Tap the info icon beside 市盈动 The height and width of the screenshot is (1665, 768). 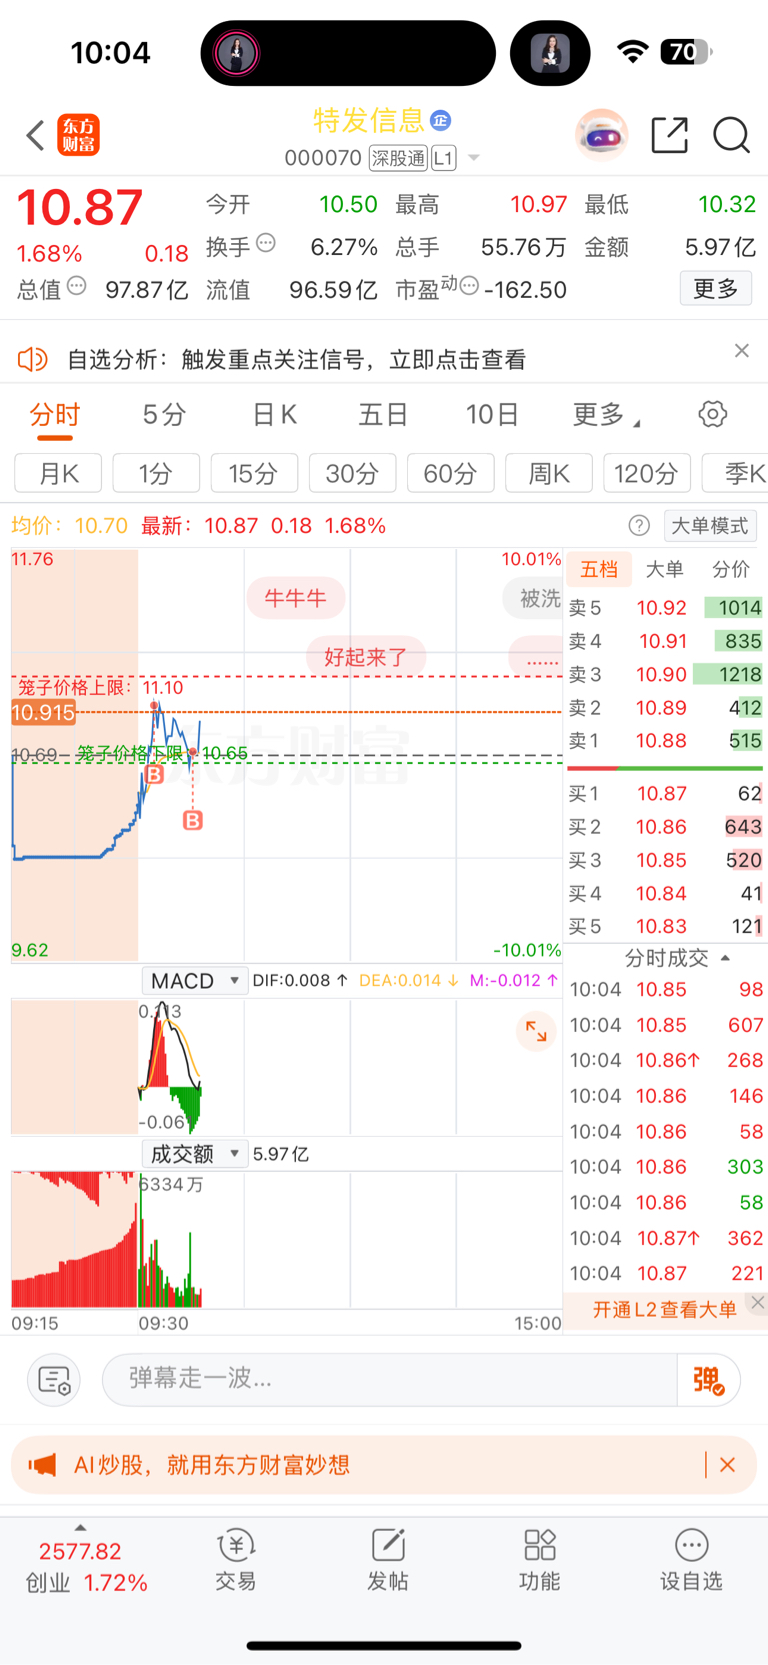(469, 286)
